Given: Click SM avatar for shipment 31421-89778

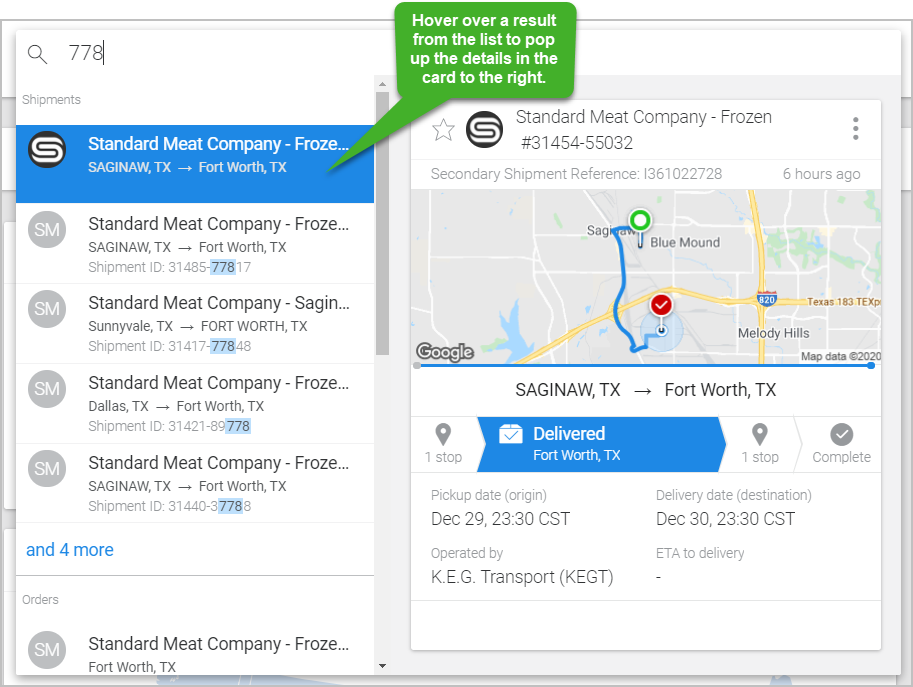Looking at the screenshot, I should pos(47,389).
